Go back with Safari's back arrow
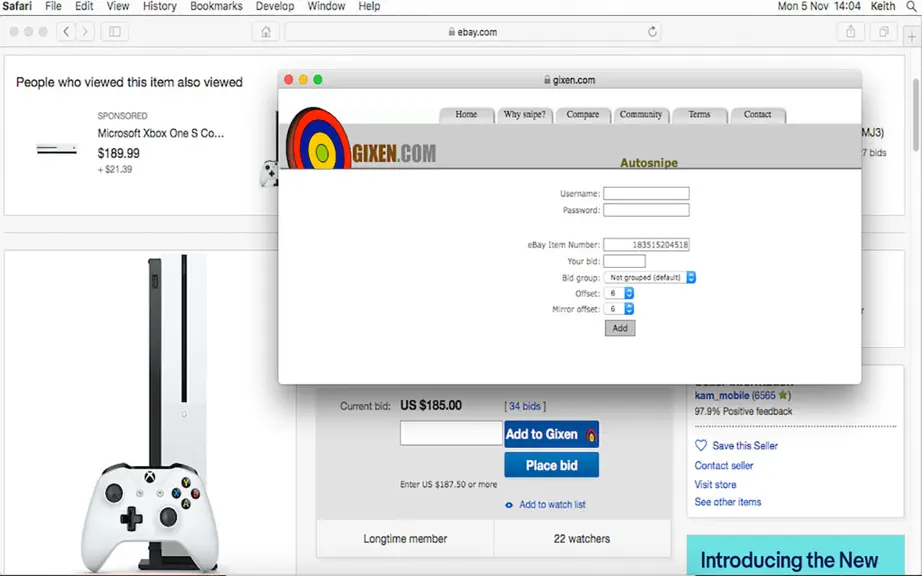The height and width of the screenshot is (576, 922). pos(66,32)
